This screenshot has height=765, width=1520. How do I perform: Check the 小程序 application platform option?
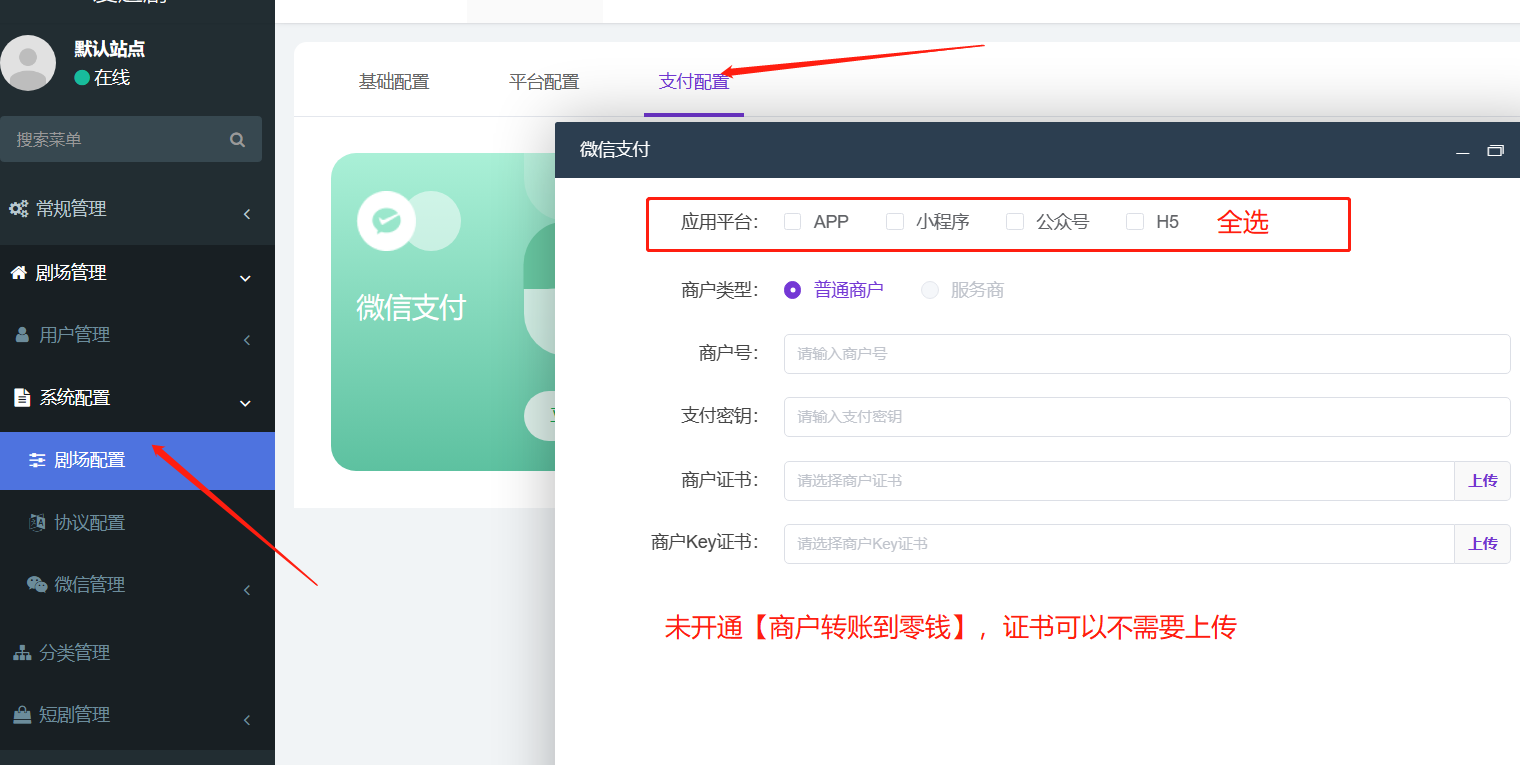[x=894, y=221]
